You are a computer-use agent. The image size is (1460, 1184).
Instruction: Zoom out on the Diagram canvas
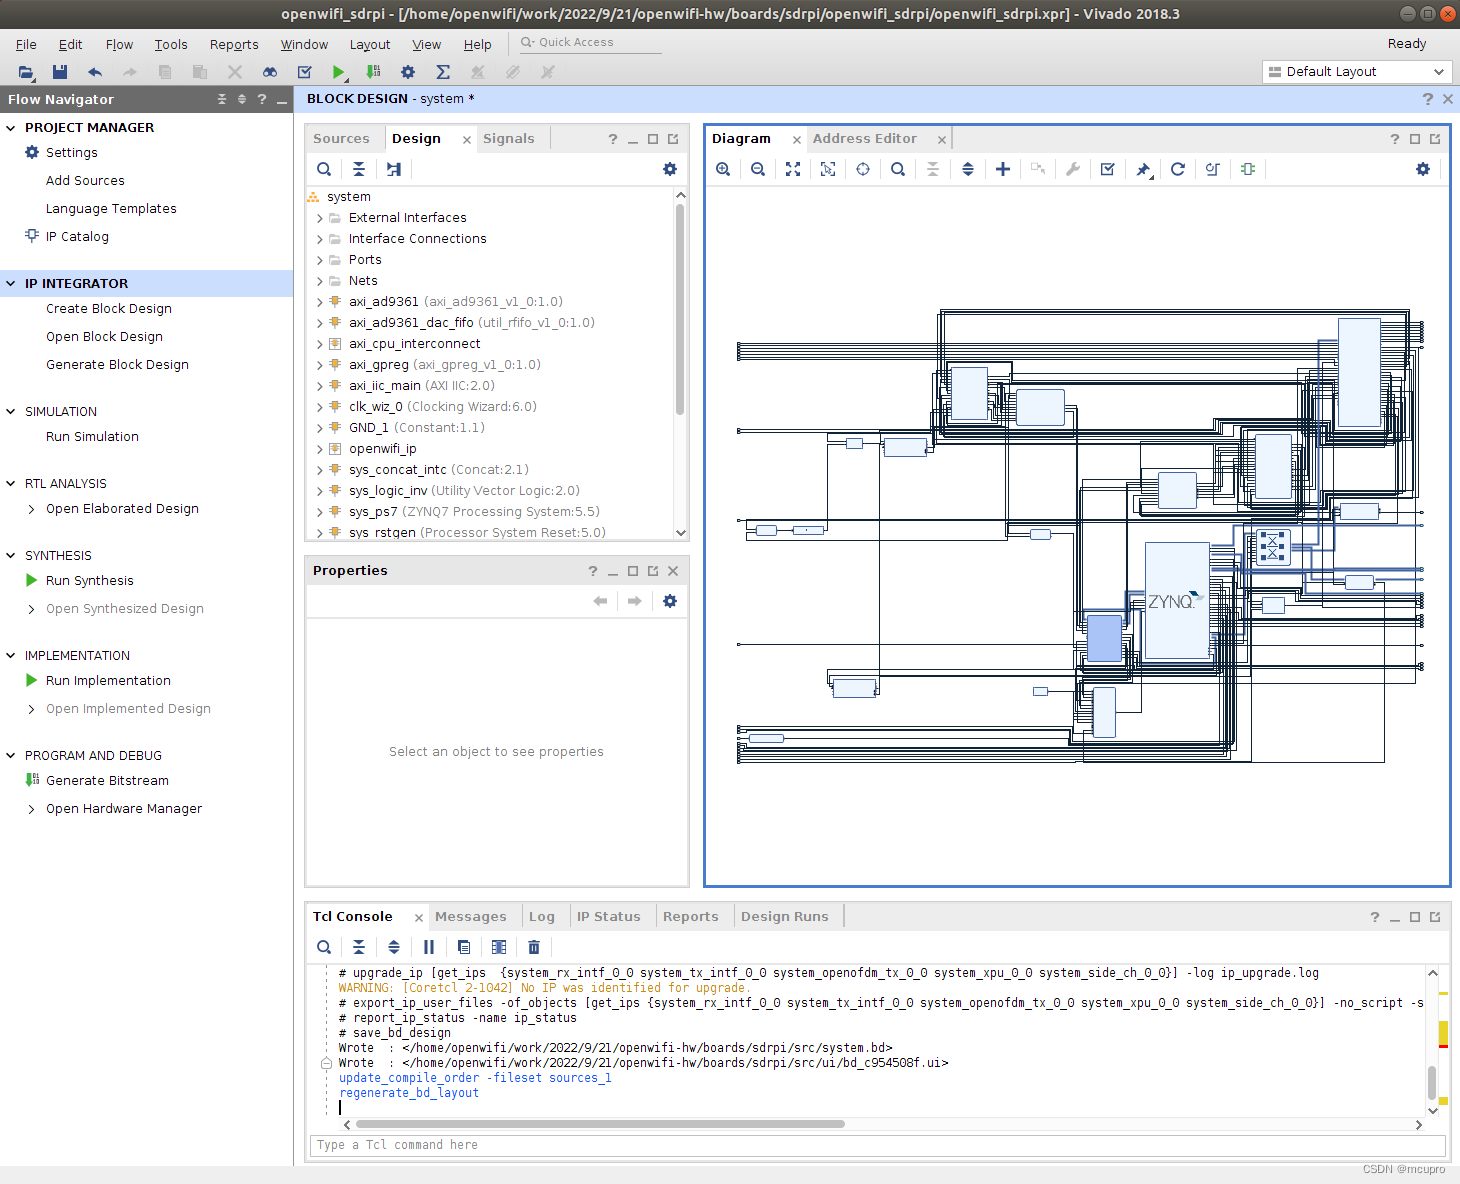[x=758, y=169]
